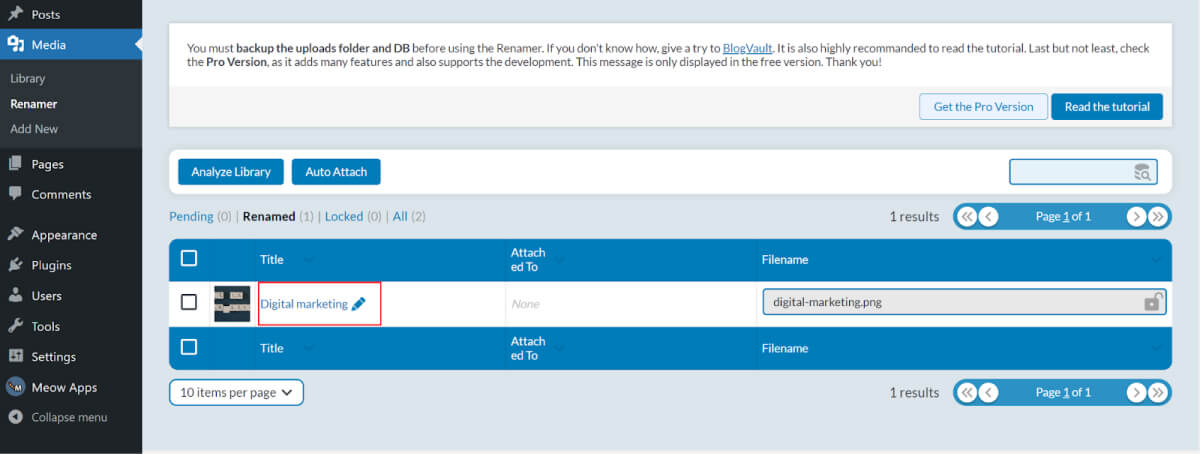Click the Appearance paintbrush icon

tap(15, 235)
